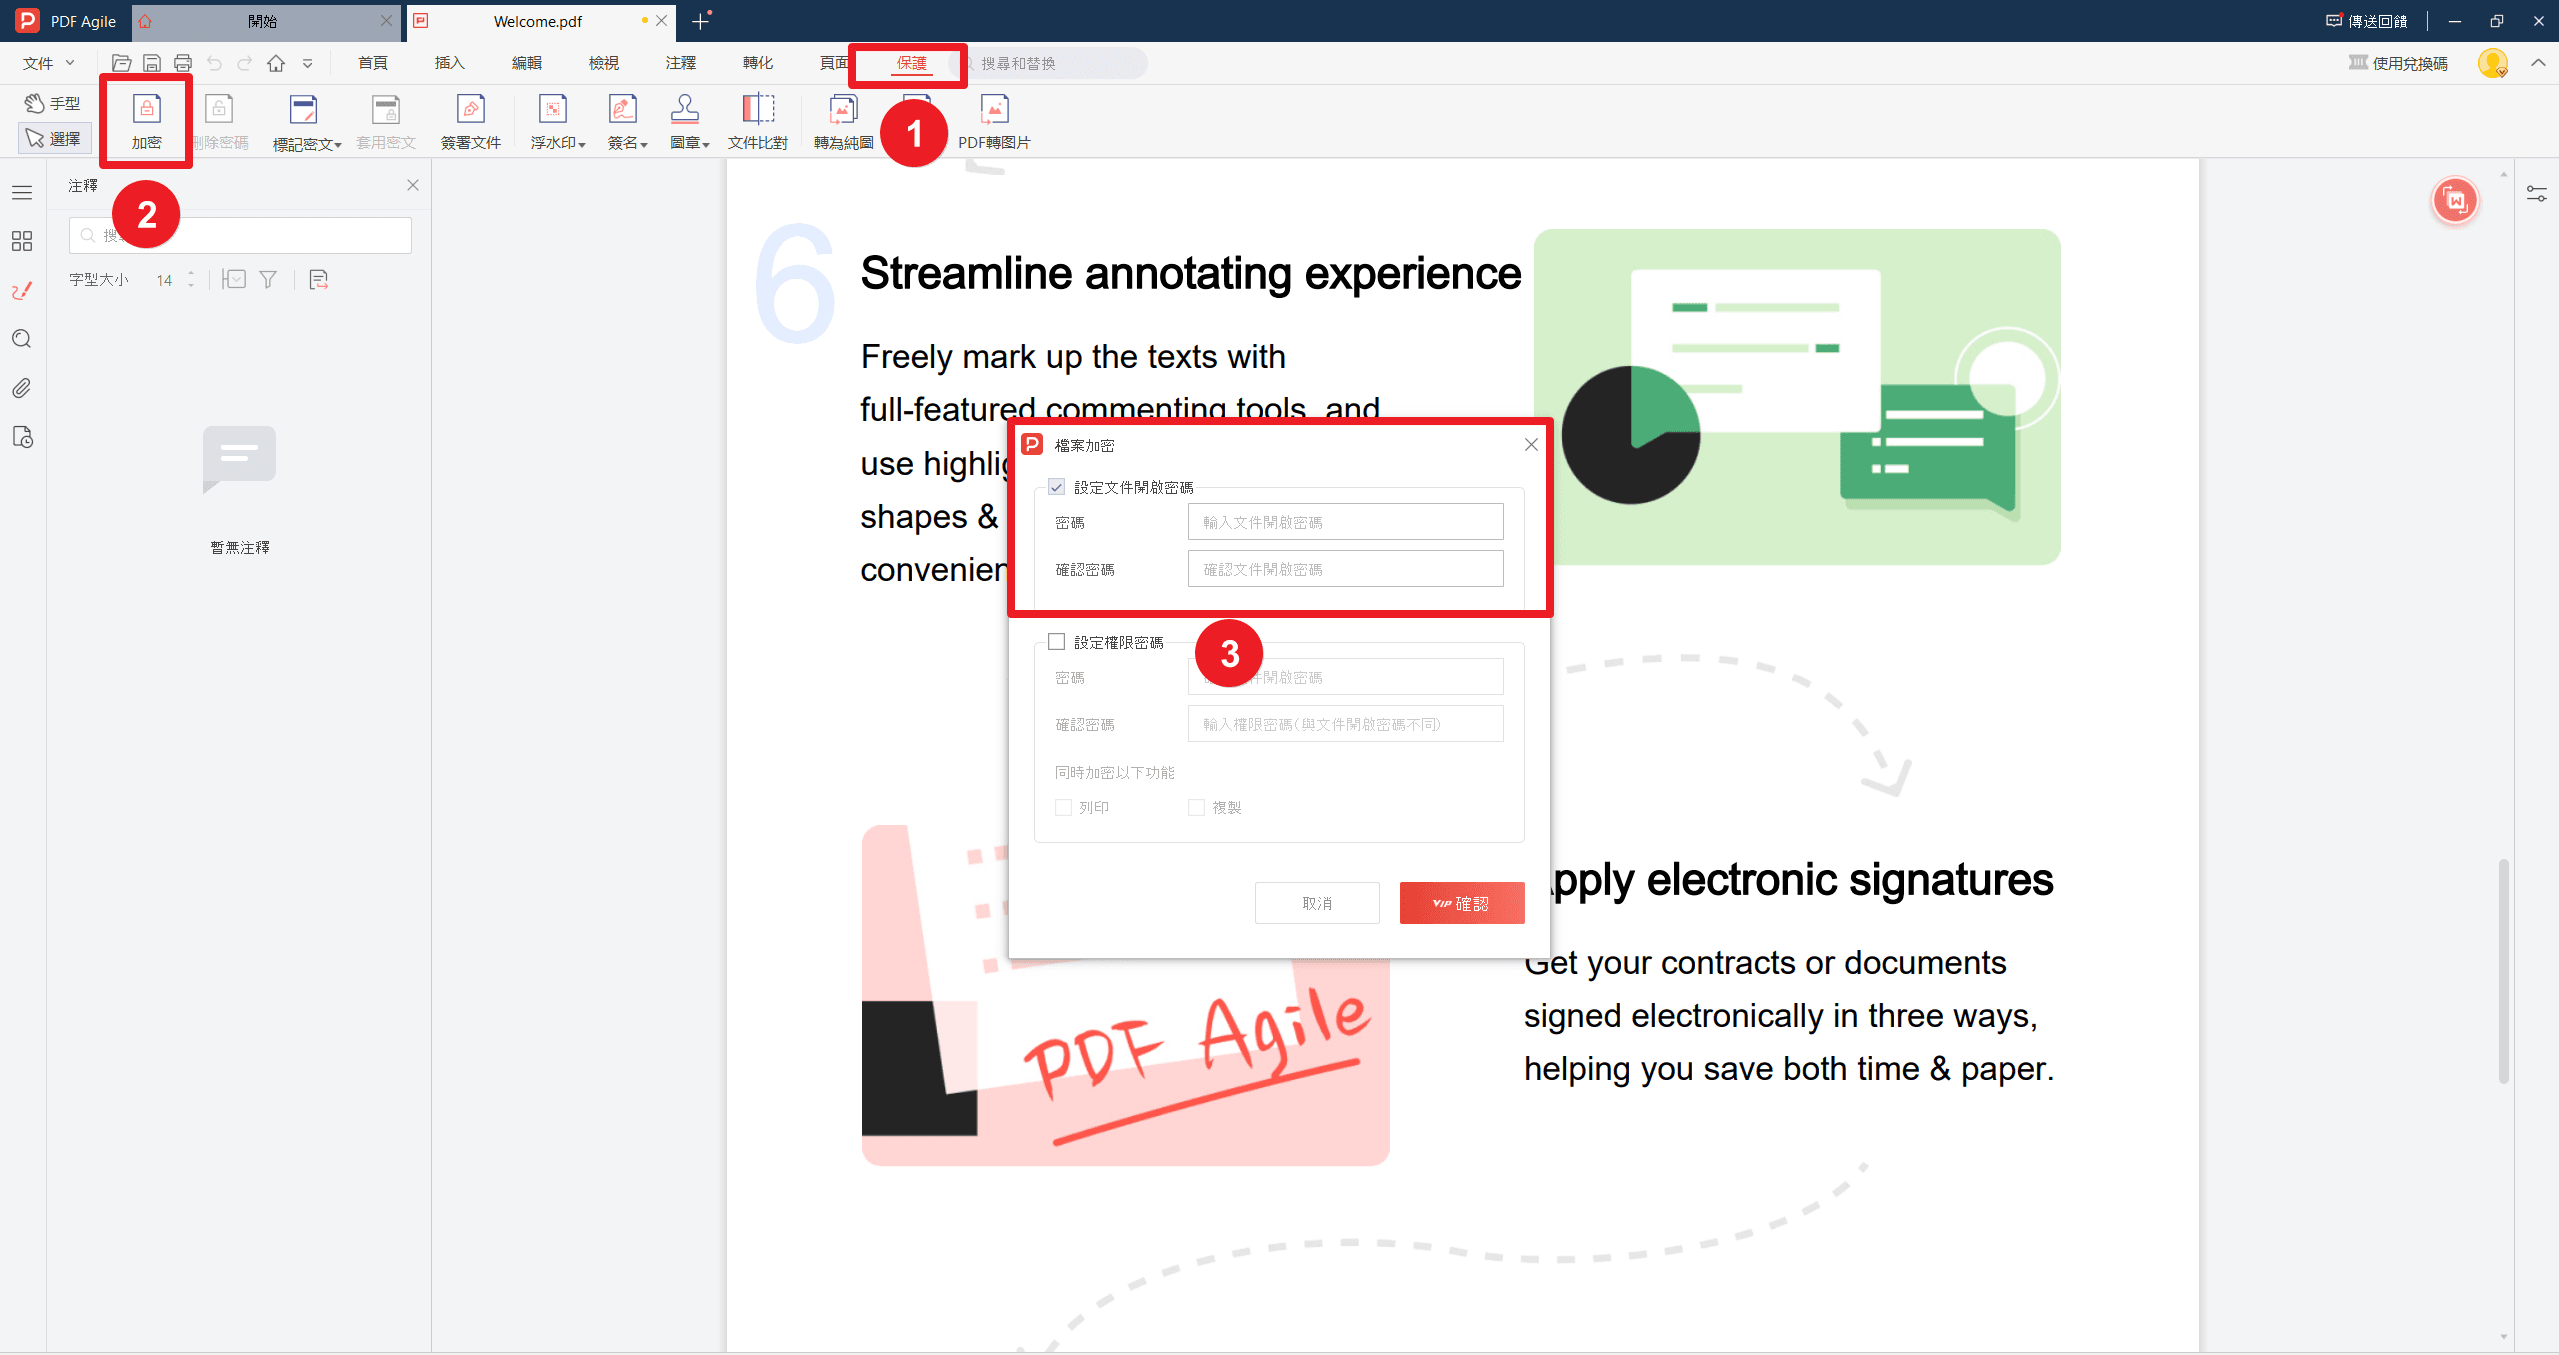The image size is (2559, 1355).
Task: Click the save icon in quick toolbar
Action: (x=152, y=63)
